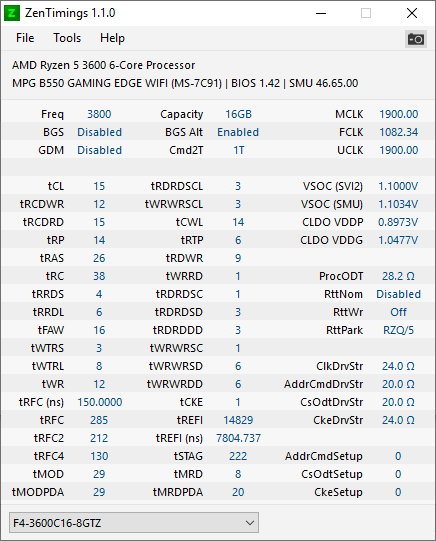The width and height of the screenshot is (436, 541).
Task: Select the tRFC (ns) value 150.0000
Action: point(100,402)
